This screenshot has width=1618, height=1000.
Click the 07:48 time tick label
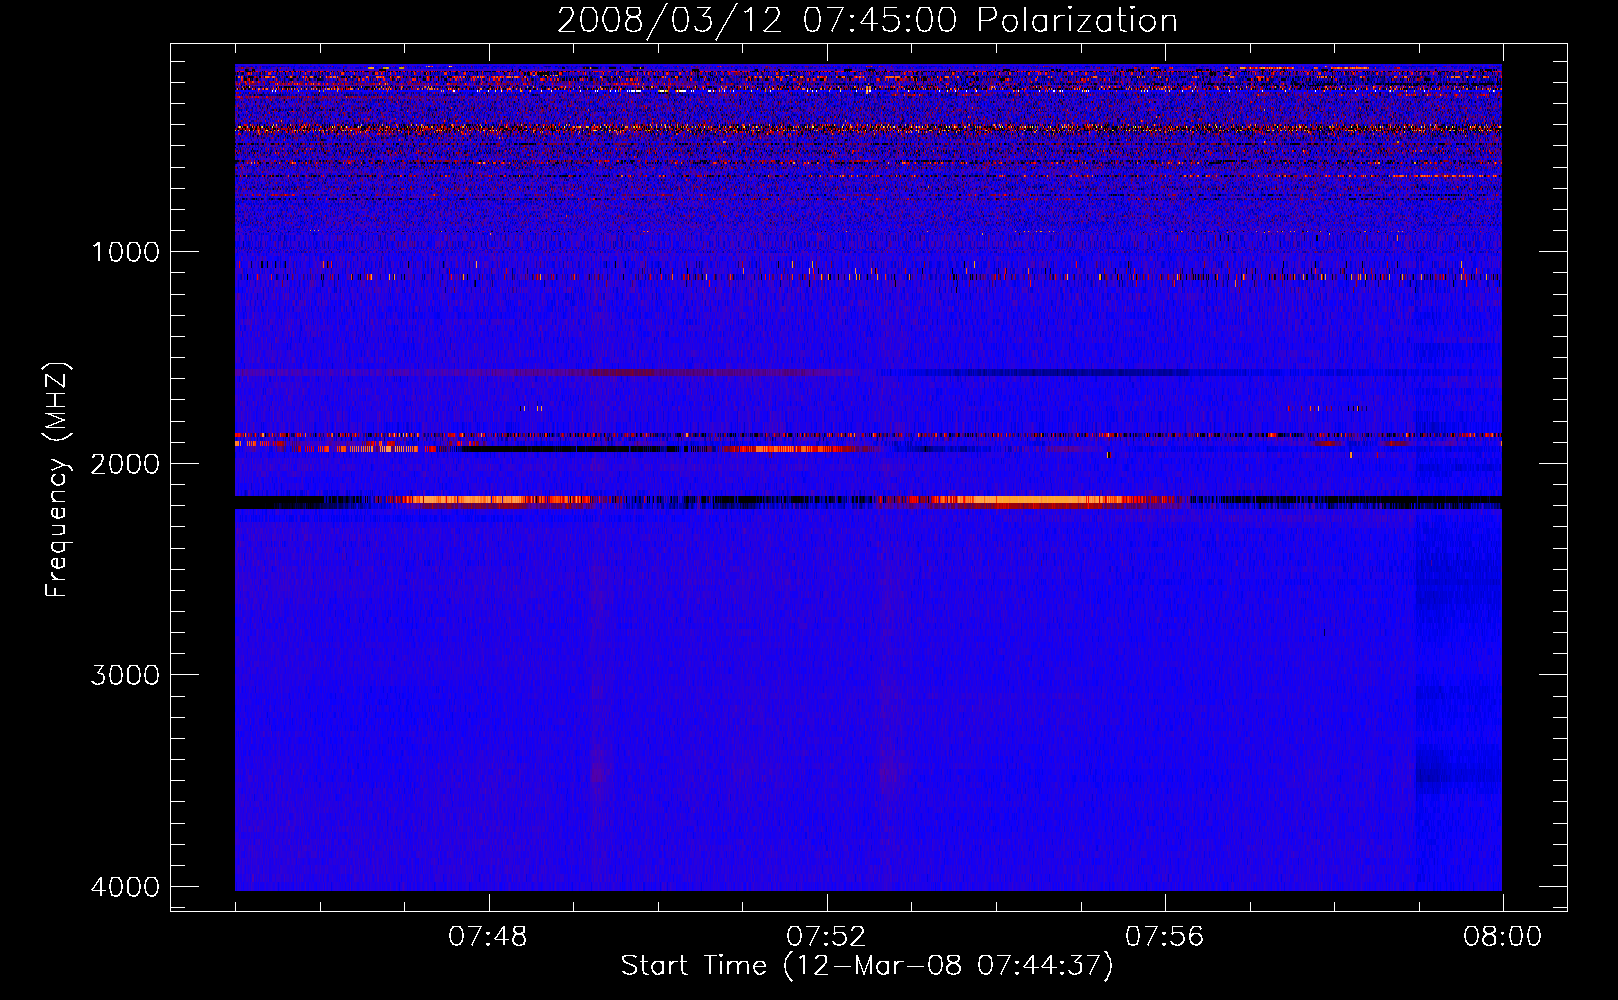click(x=488, y=937)
